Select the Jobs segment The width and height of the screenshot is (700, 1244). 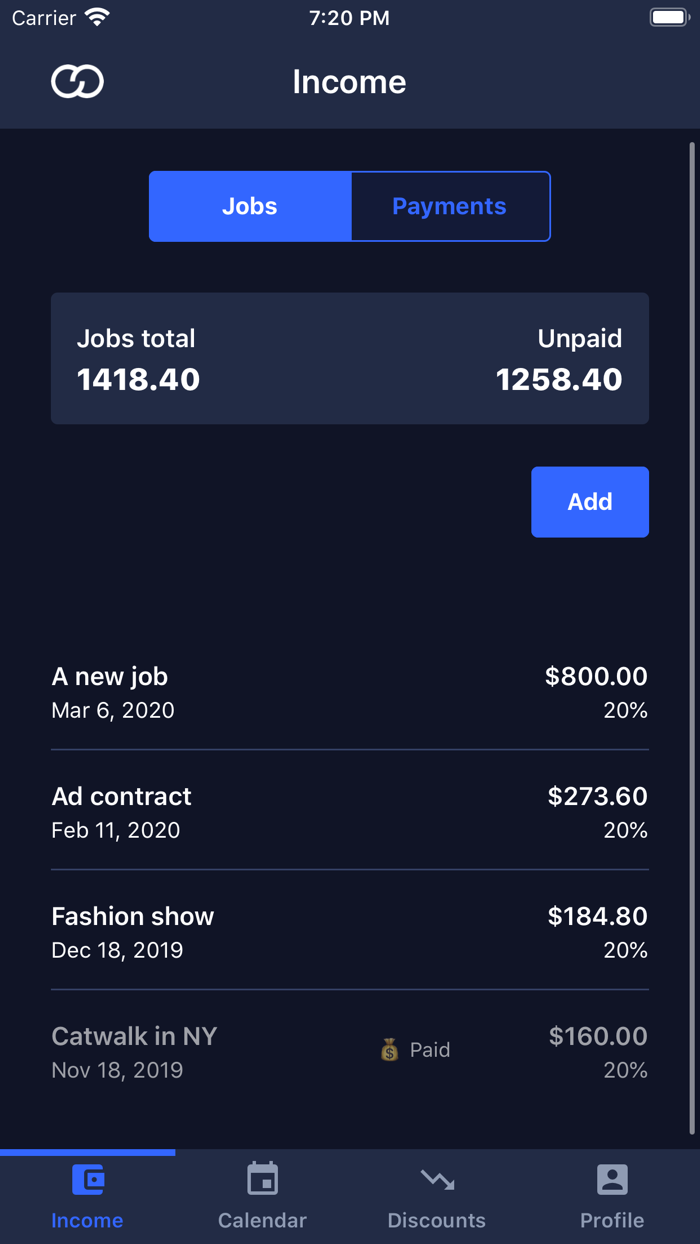tap(250, 206)
